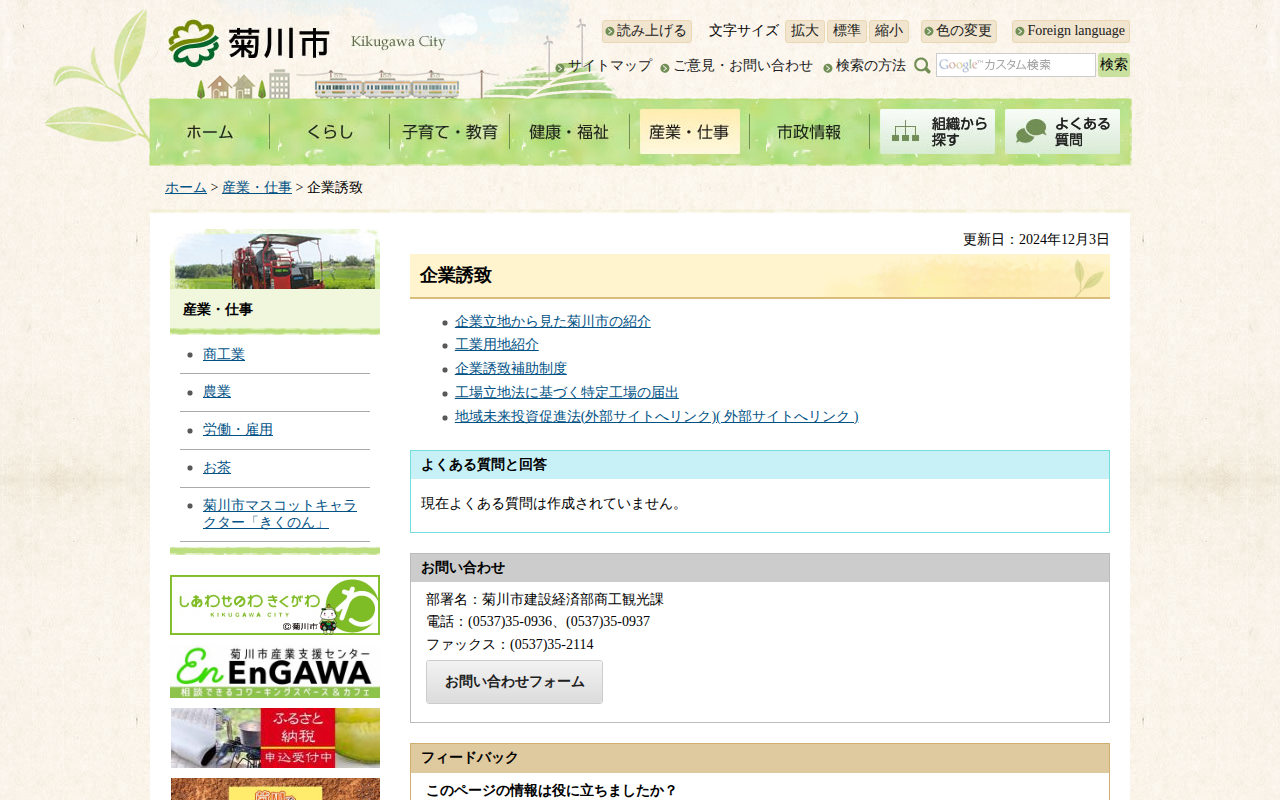This screenshot has width=1280, height=800.
Task: Click 部署名：菊川市建設経済部商工観光課 text
Action: click(x=545, y=600)
